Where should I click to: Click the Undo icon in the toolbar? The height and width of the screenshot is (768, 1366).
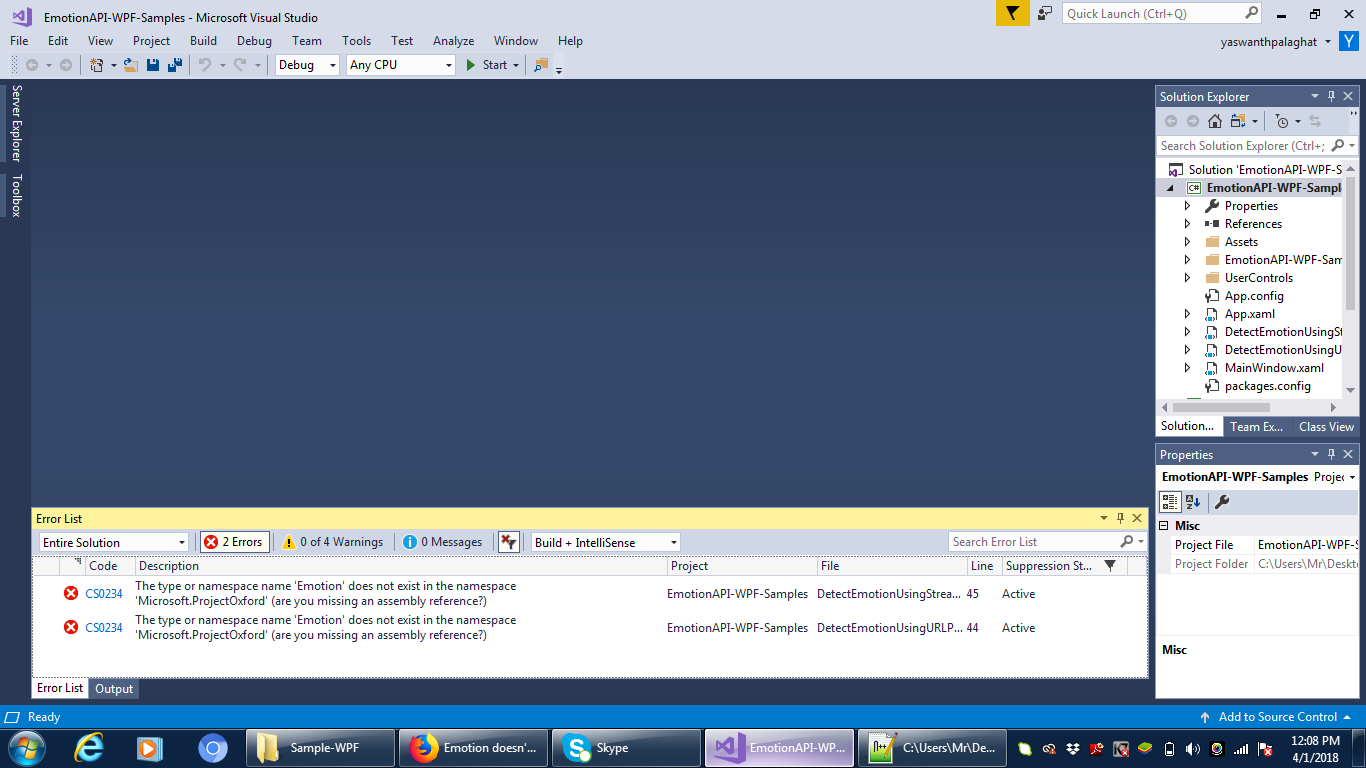click(206, 66)
